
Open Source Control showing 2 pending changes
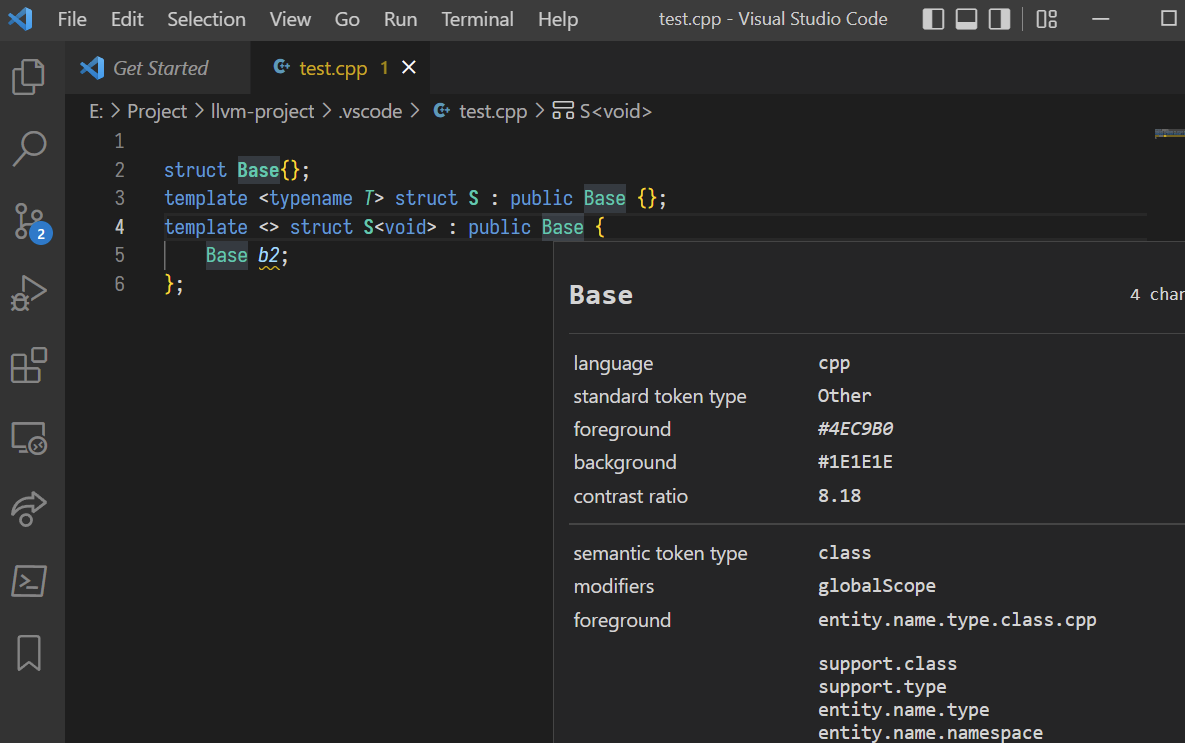pos(30,220)
